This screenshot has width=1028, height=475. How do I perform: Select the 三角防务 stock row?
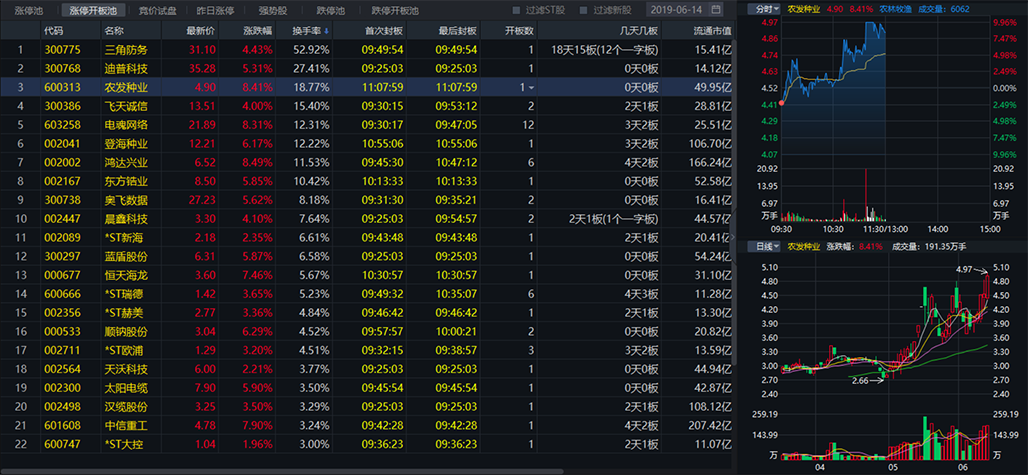366,50
